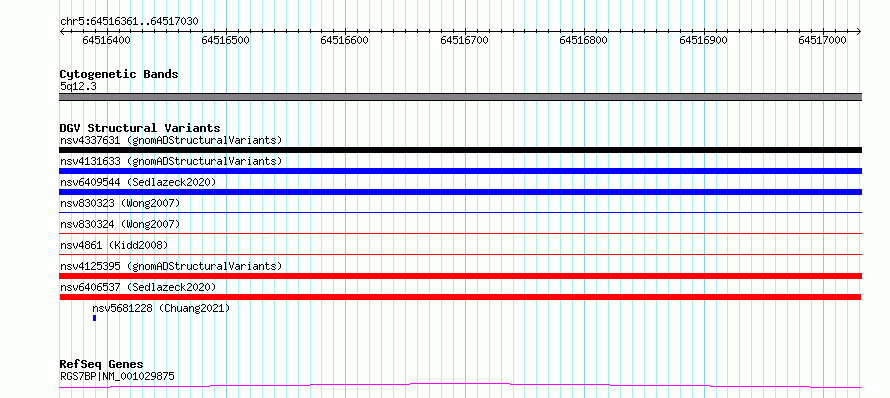Viewport: 890px width, 398px height.
Task: Click the blue bar under nsv4131633
Action: (x=460, y=171)
